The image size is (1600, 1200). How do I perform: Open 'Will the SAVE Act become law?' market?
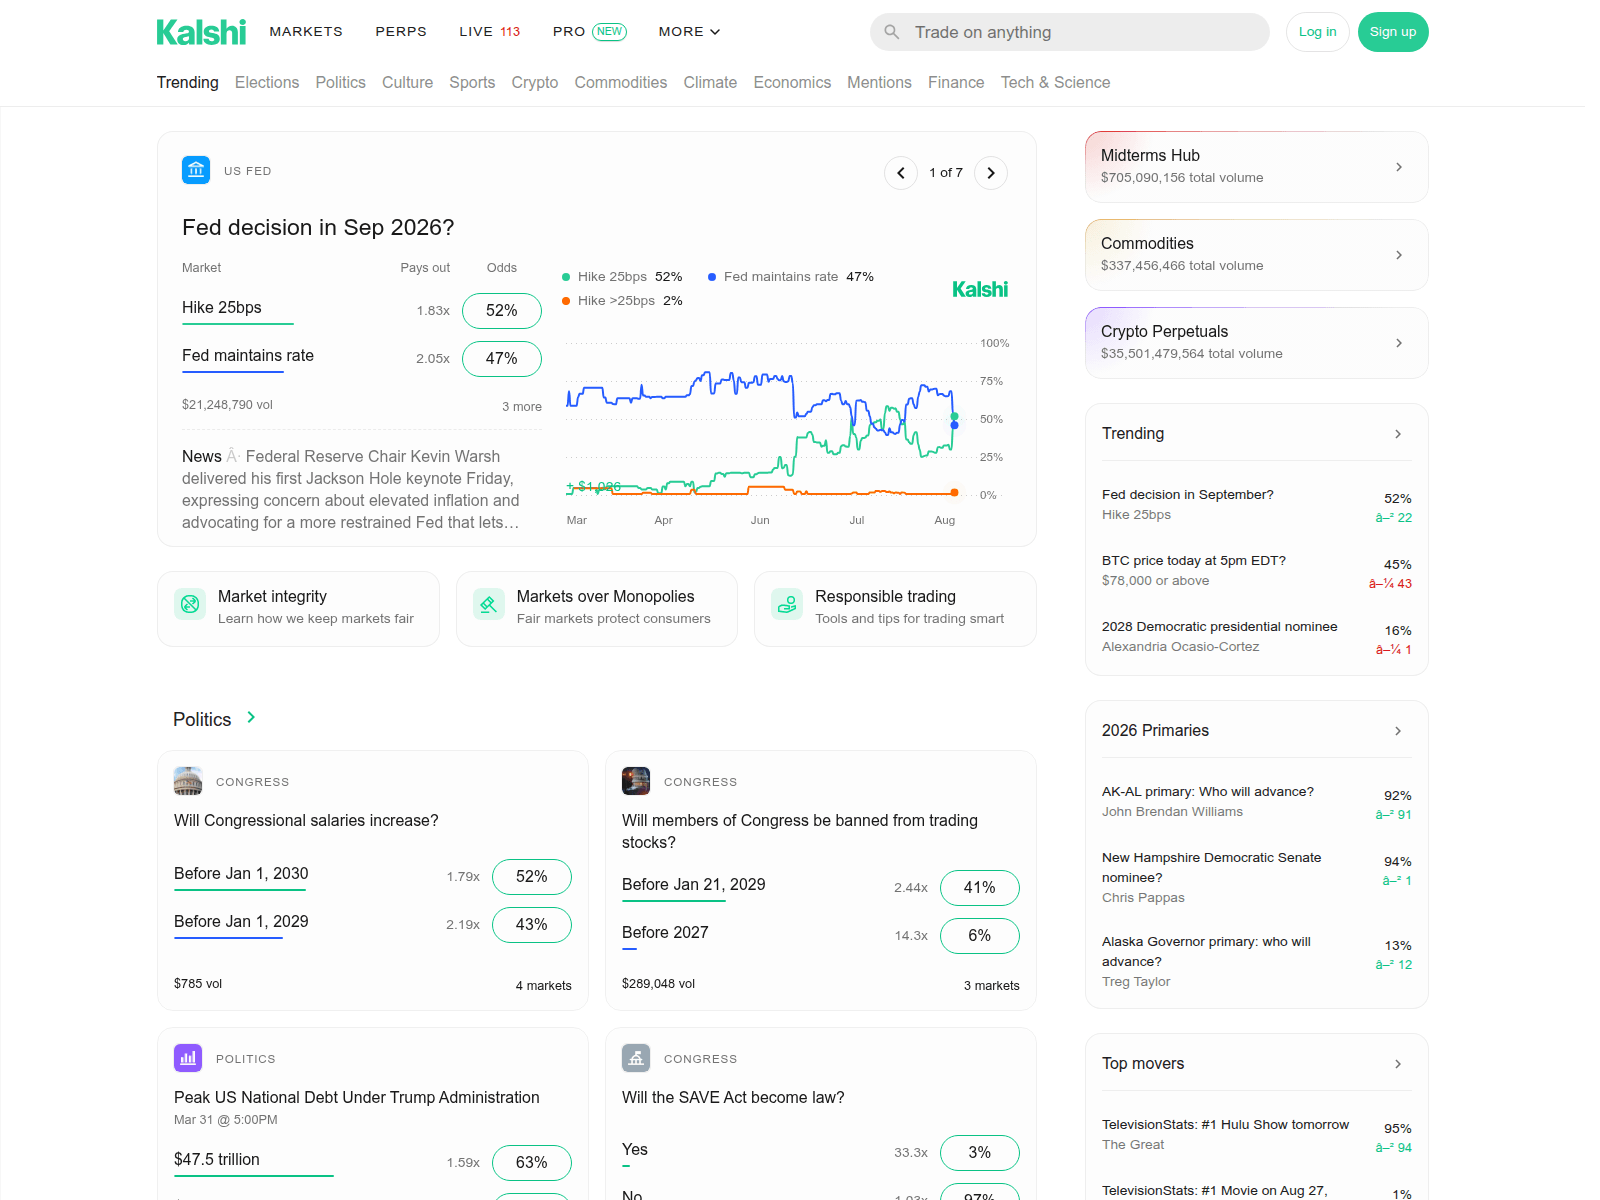(x=733, y=1098)
